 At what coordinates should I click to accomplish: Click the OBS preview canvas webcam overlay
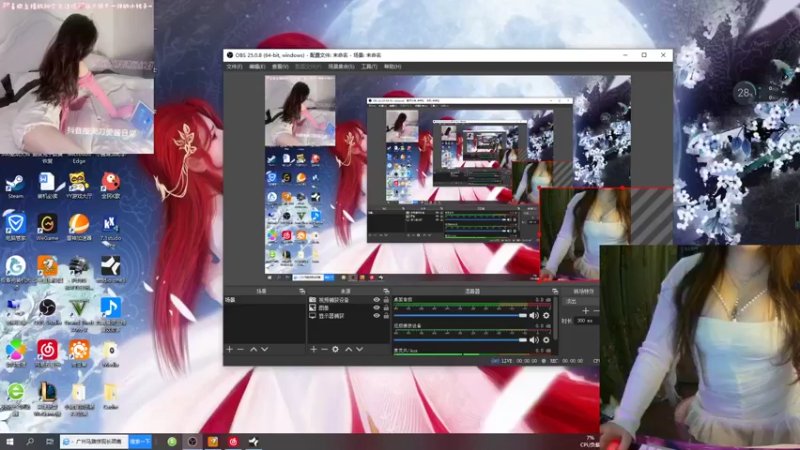pyautogui.click(x=585, y=234)
